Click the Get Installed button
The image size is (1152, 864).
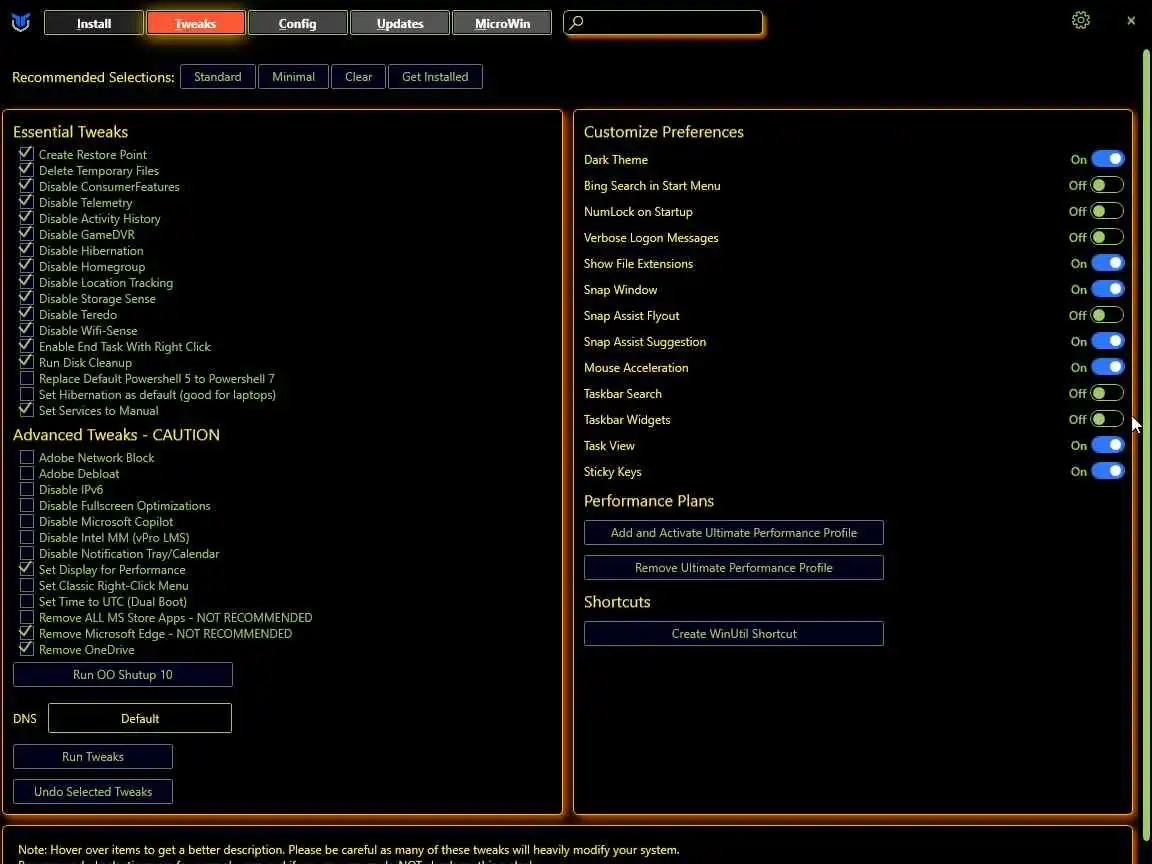pos(435,76)
